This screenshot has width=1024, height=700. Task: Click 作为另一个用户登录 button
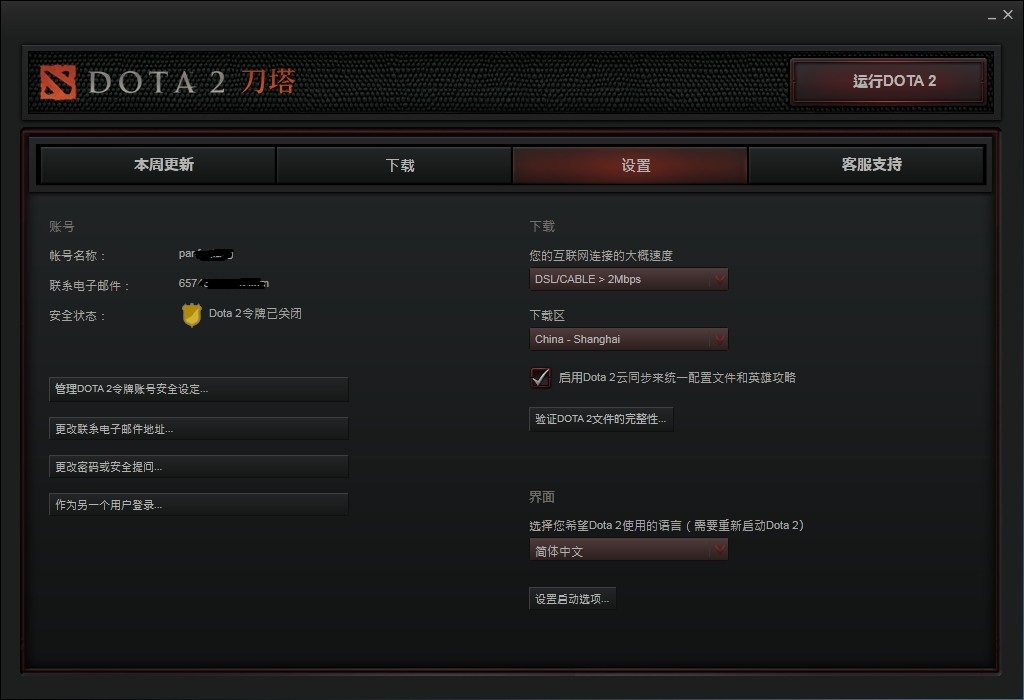click(199, 505)
